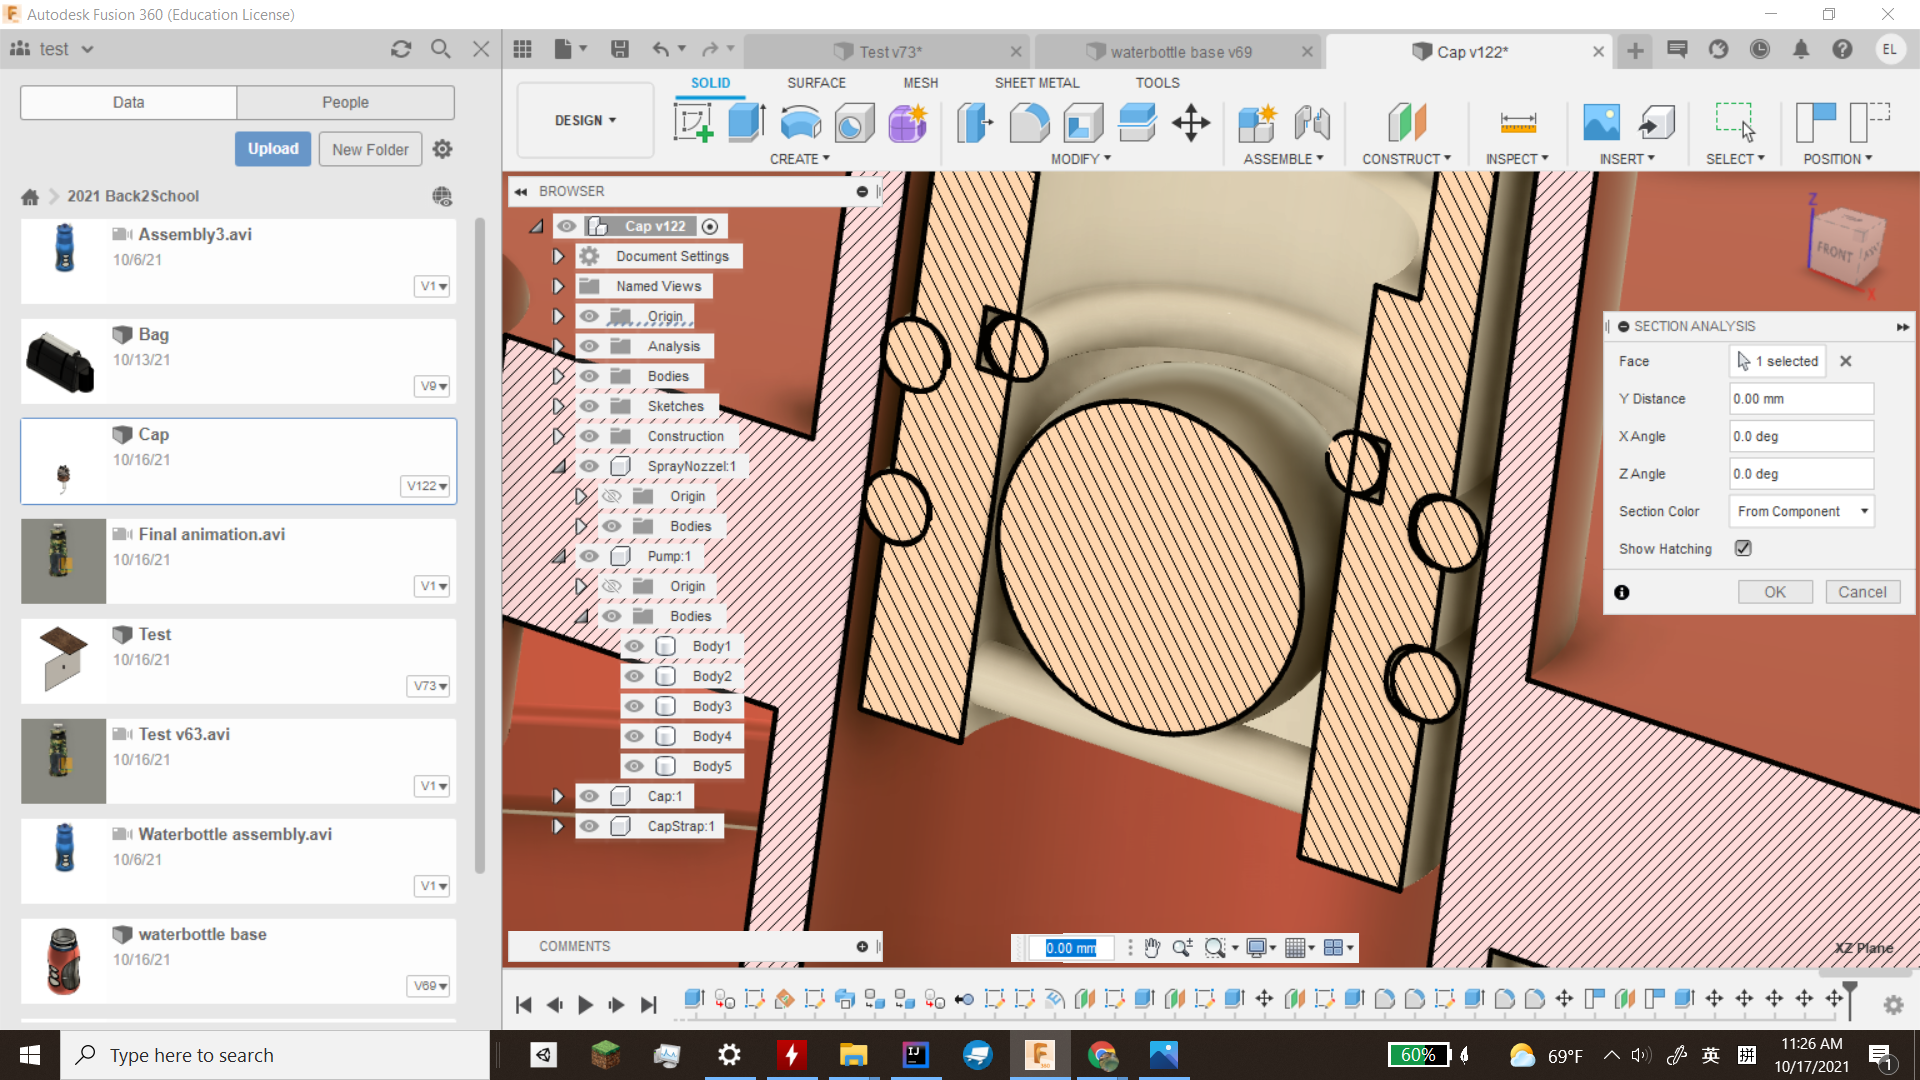Select the Fillet tool under Modify
Viewport: 1920px width, 1080px height.
pos(1030,122)
